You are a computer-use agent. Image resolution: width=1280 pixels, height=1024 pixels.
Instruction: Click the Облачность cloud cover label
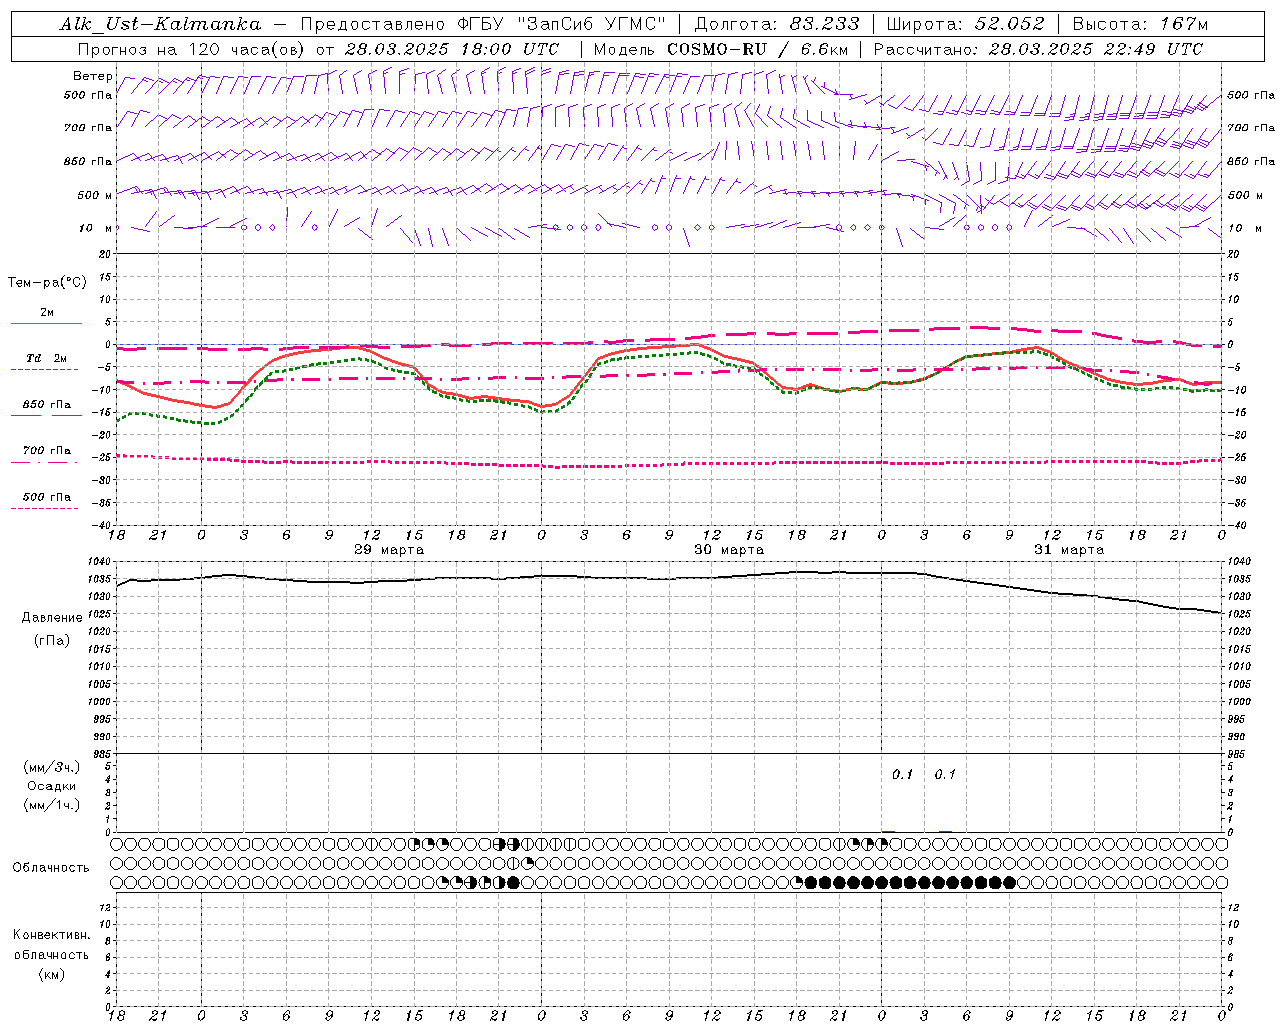pyautogui.click(x=51, y=868)
